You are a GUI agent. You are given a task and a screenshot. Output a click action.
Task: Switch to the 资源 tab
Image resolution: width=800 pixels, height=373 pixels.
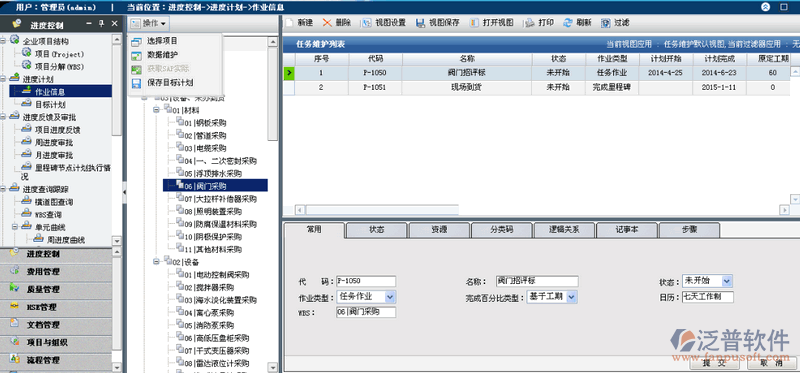439,230
